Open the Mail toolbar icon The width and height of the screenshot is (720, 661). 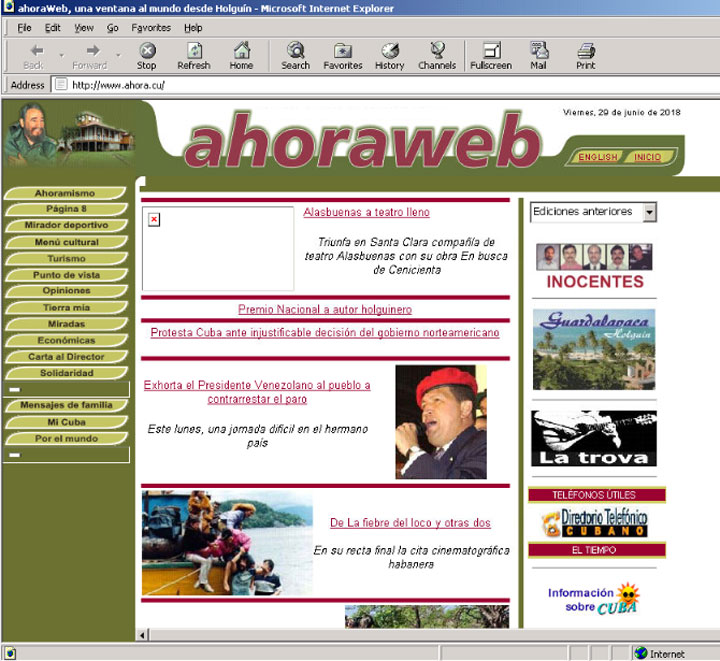(x=539, y=50)
